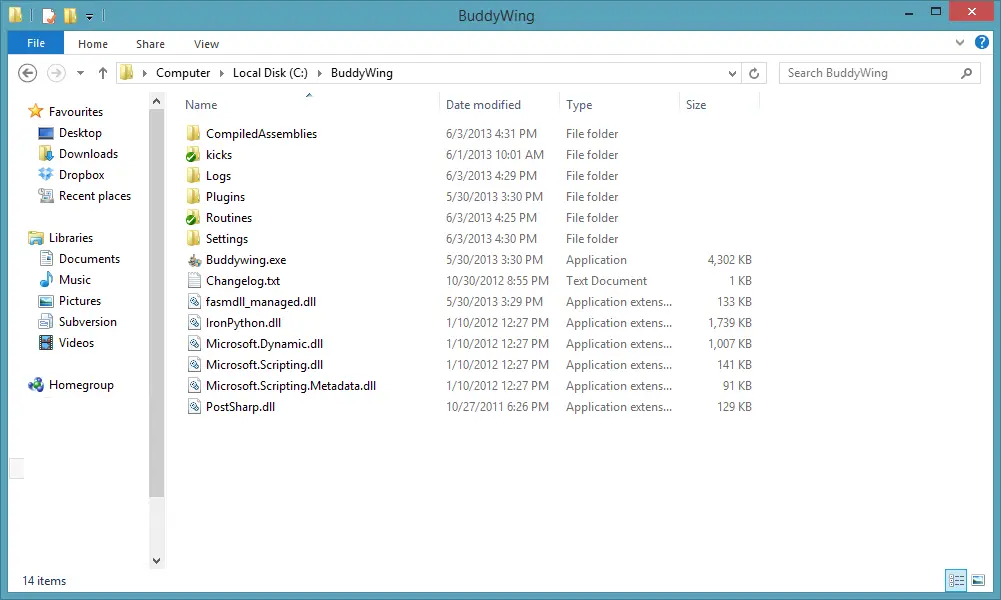The image size is (1001, 600).
Task: Click the Search BuddyWing input field
Action: pyautogui.click(x=870, y=73)
